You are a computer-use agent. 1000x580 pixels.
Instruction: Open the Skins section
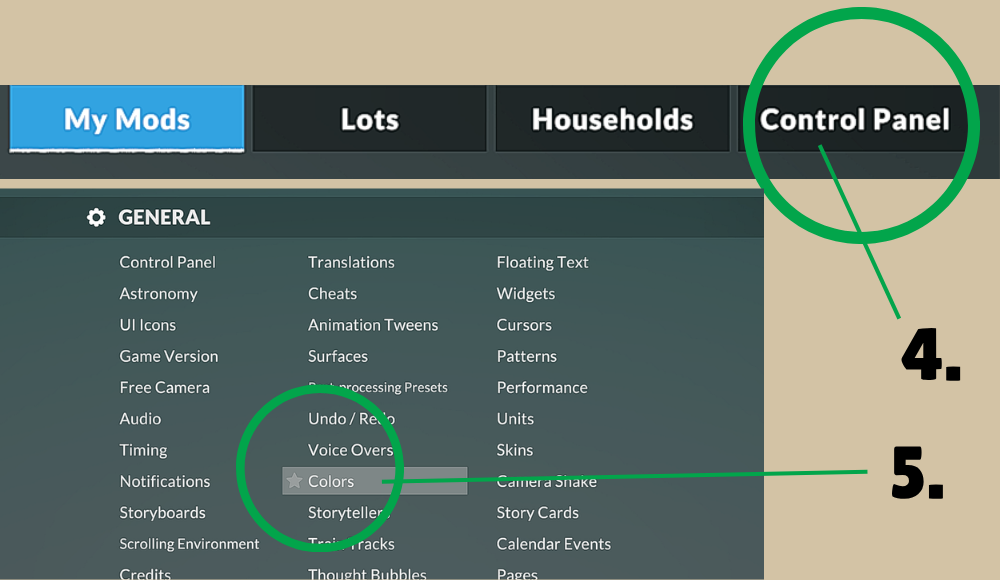point(515,450)
